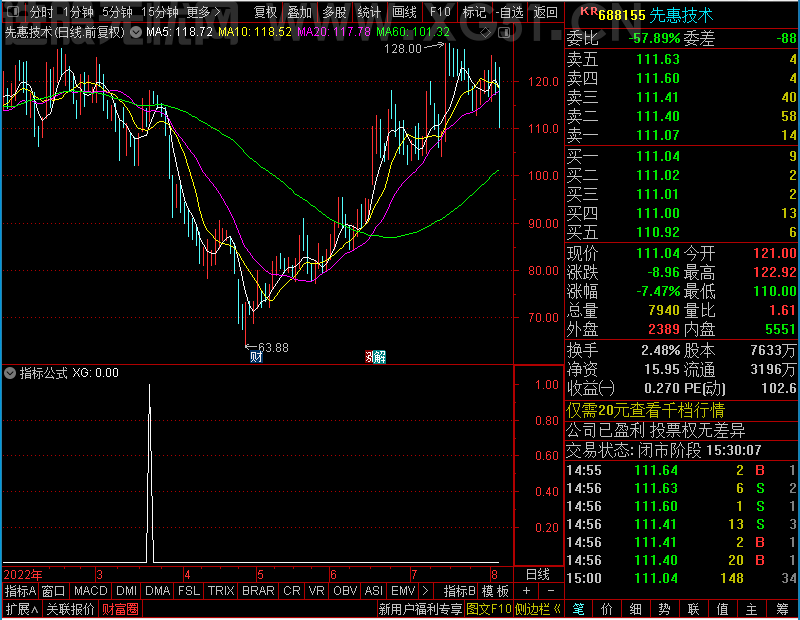Screen dimensions: 800x620
Task: Click the 卖一 price 111.07
Action: point(658,135)
